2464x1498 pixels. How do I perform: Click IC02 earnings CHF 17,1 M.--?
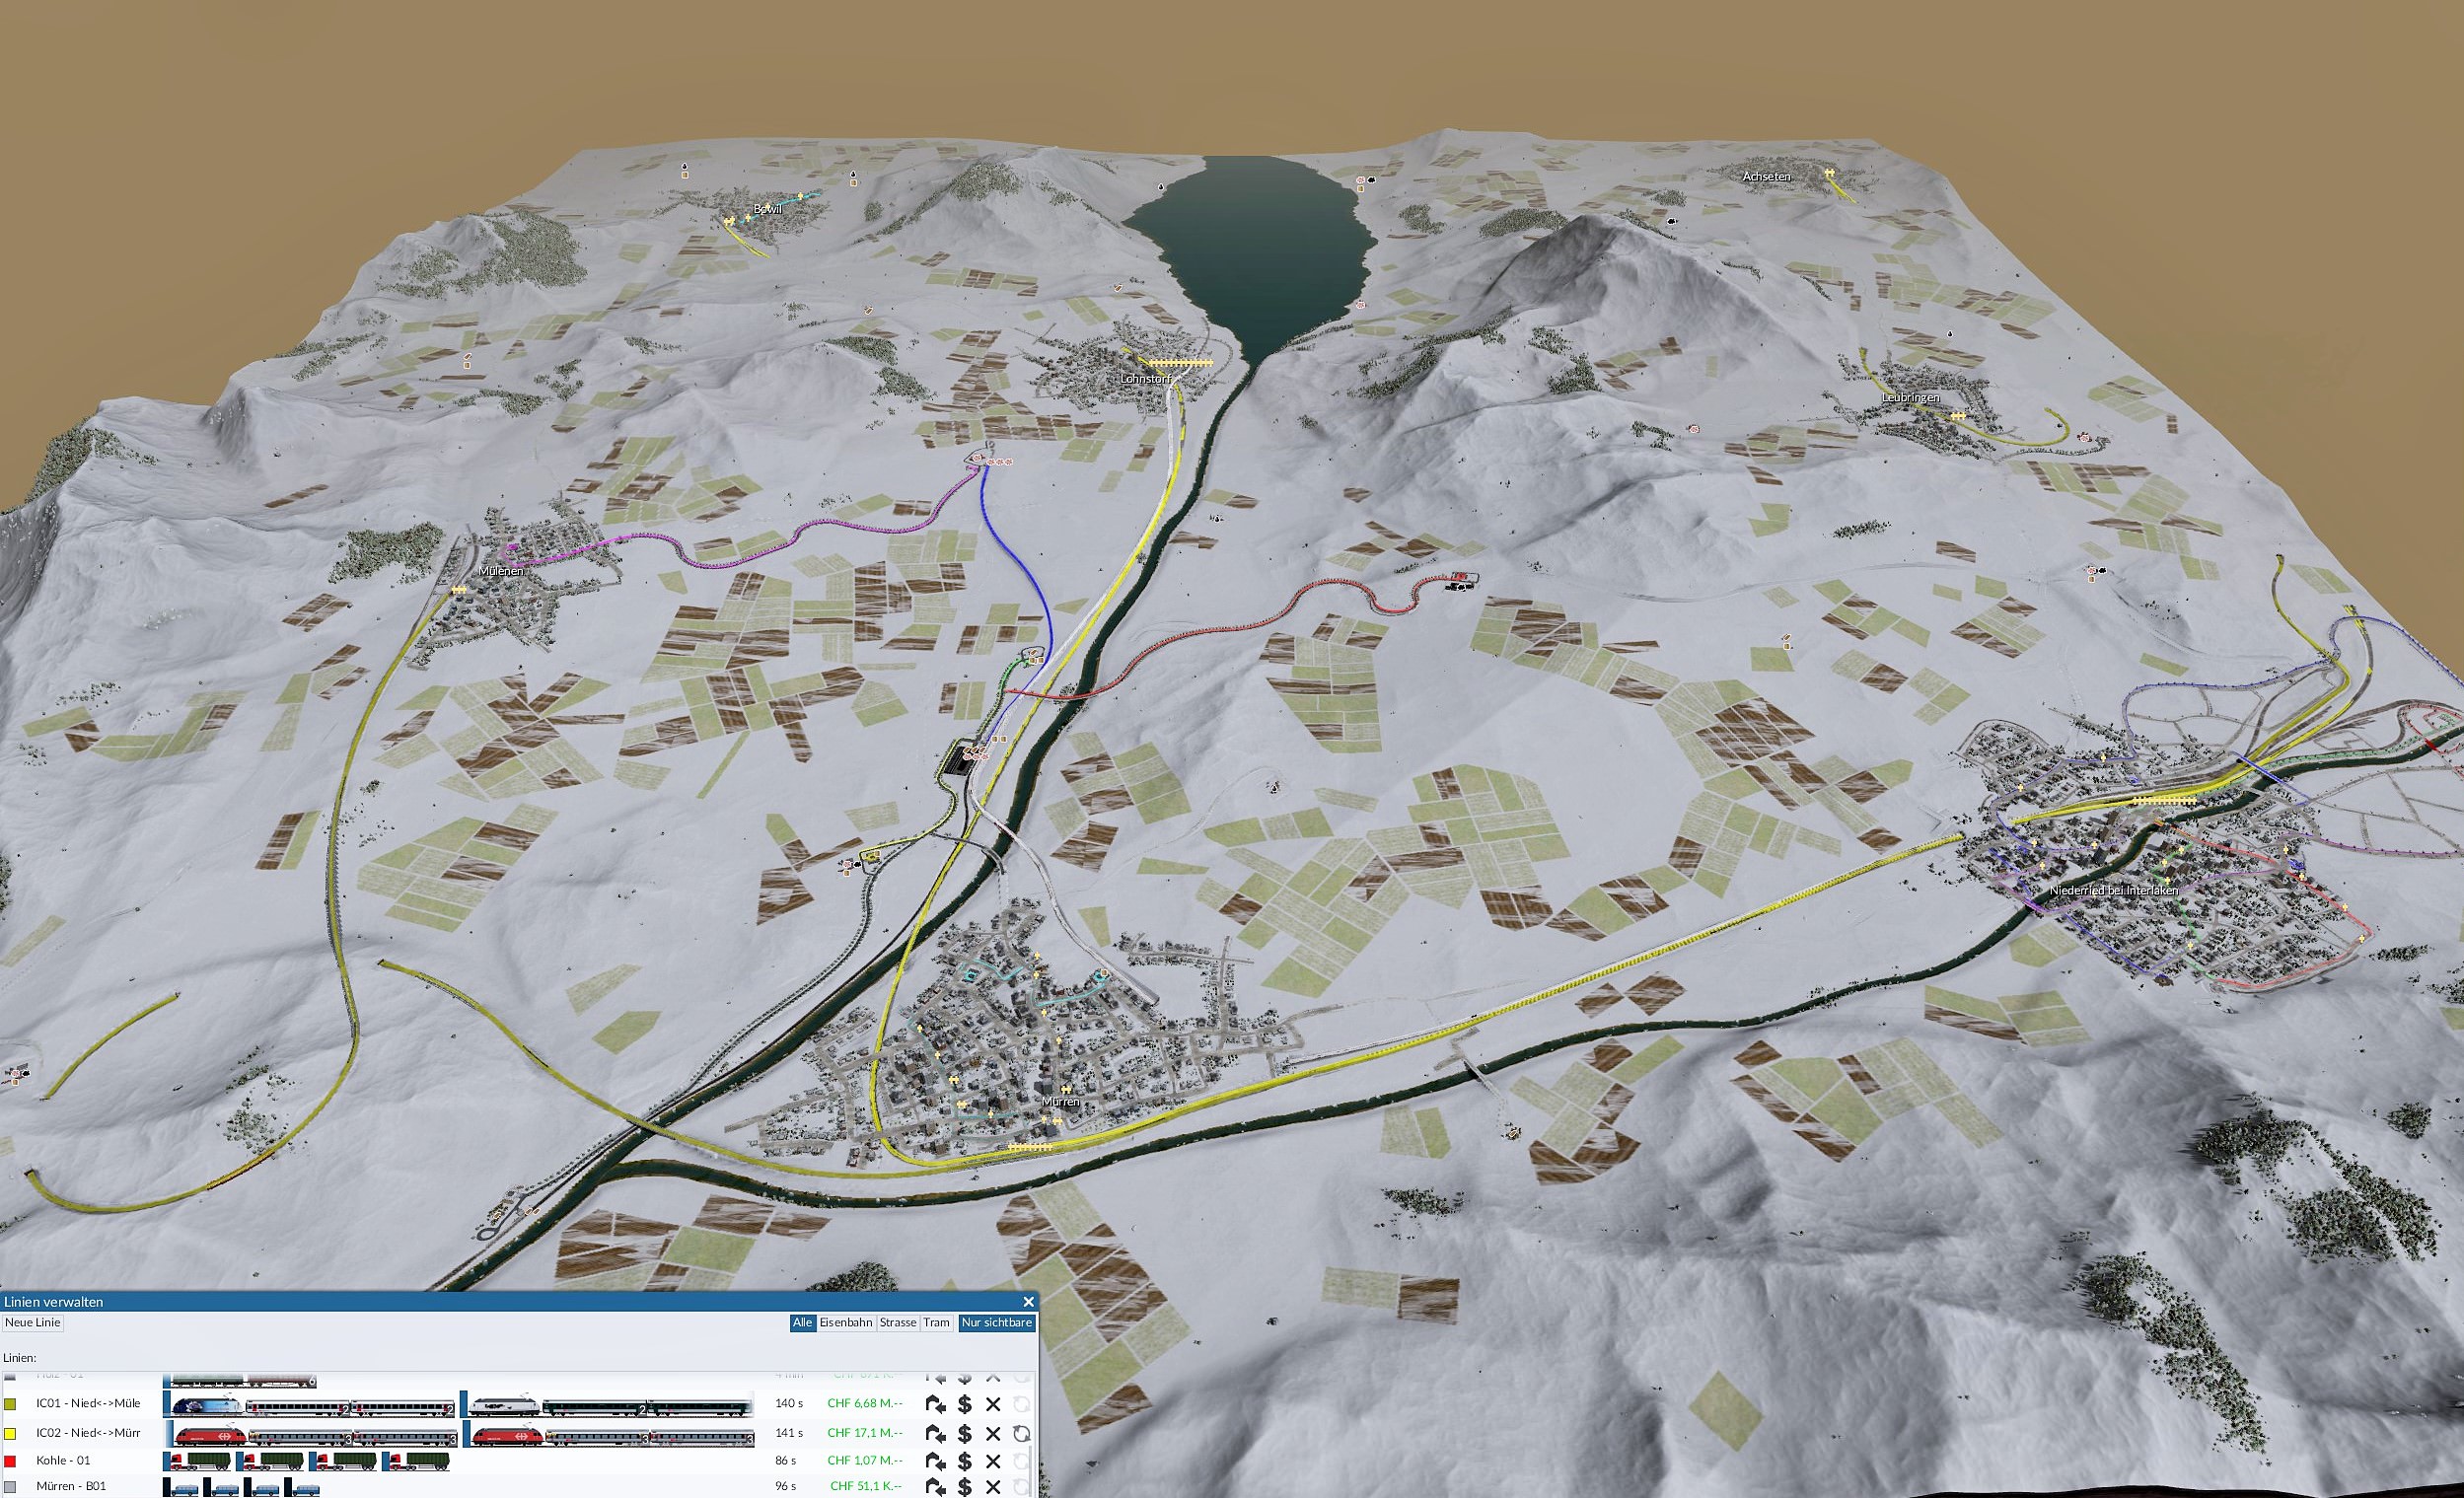click(x=865, y=1433)
